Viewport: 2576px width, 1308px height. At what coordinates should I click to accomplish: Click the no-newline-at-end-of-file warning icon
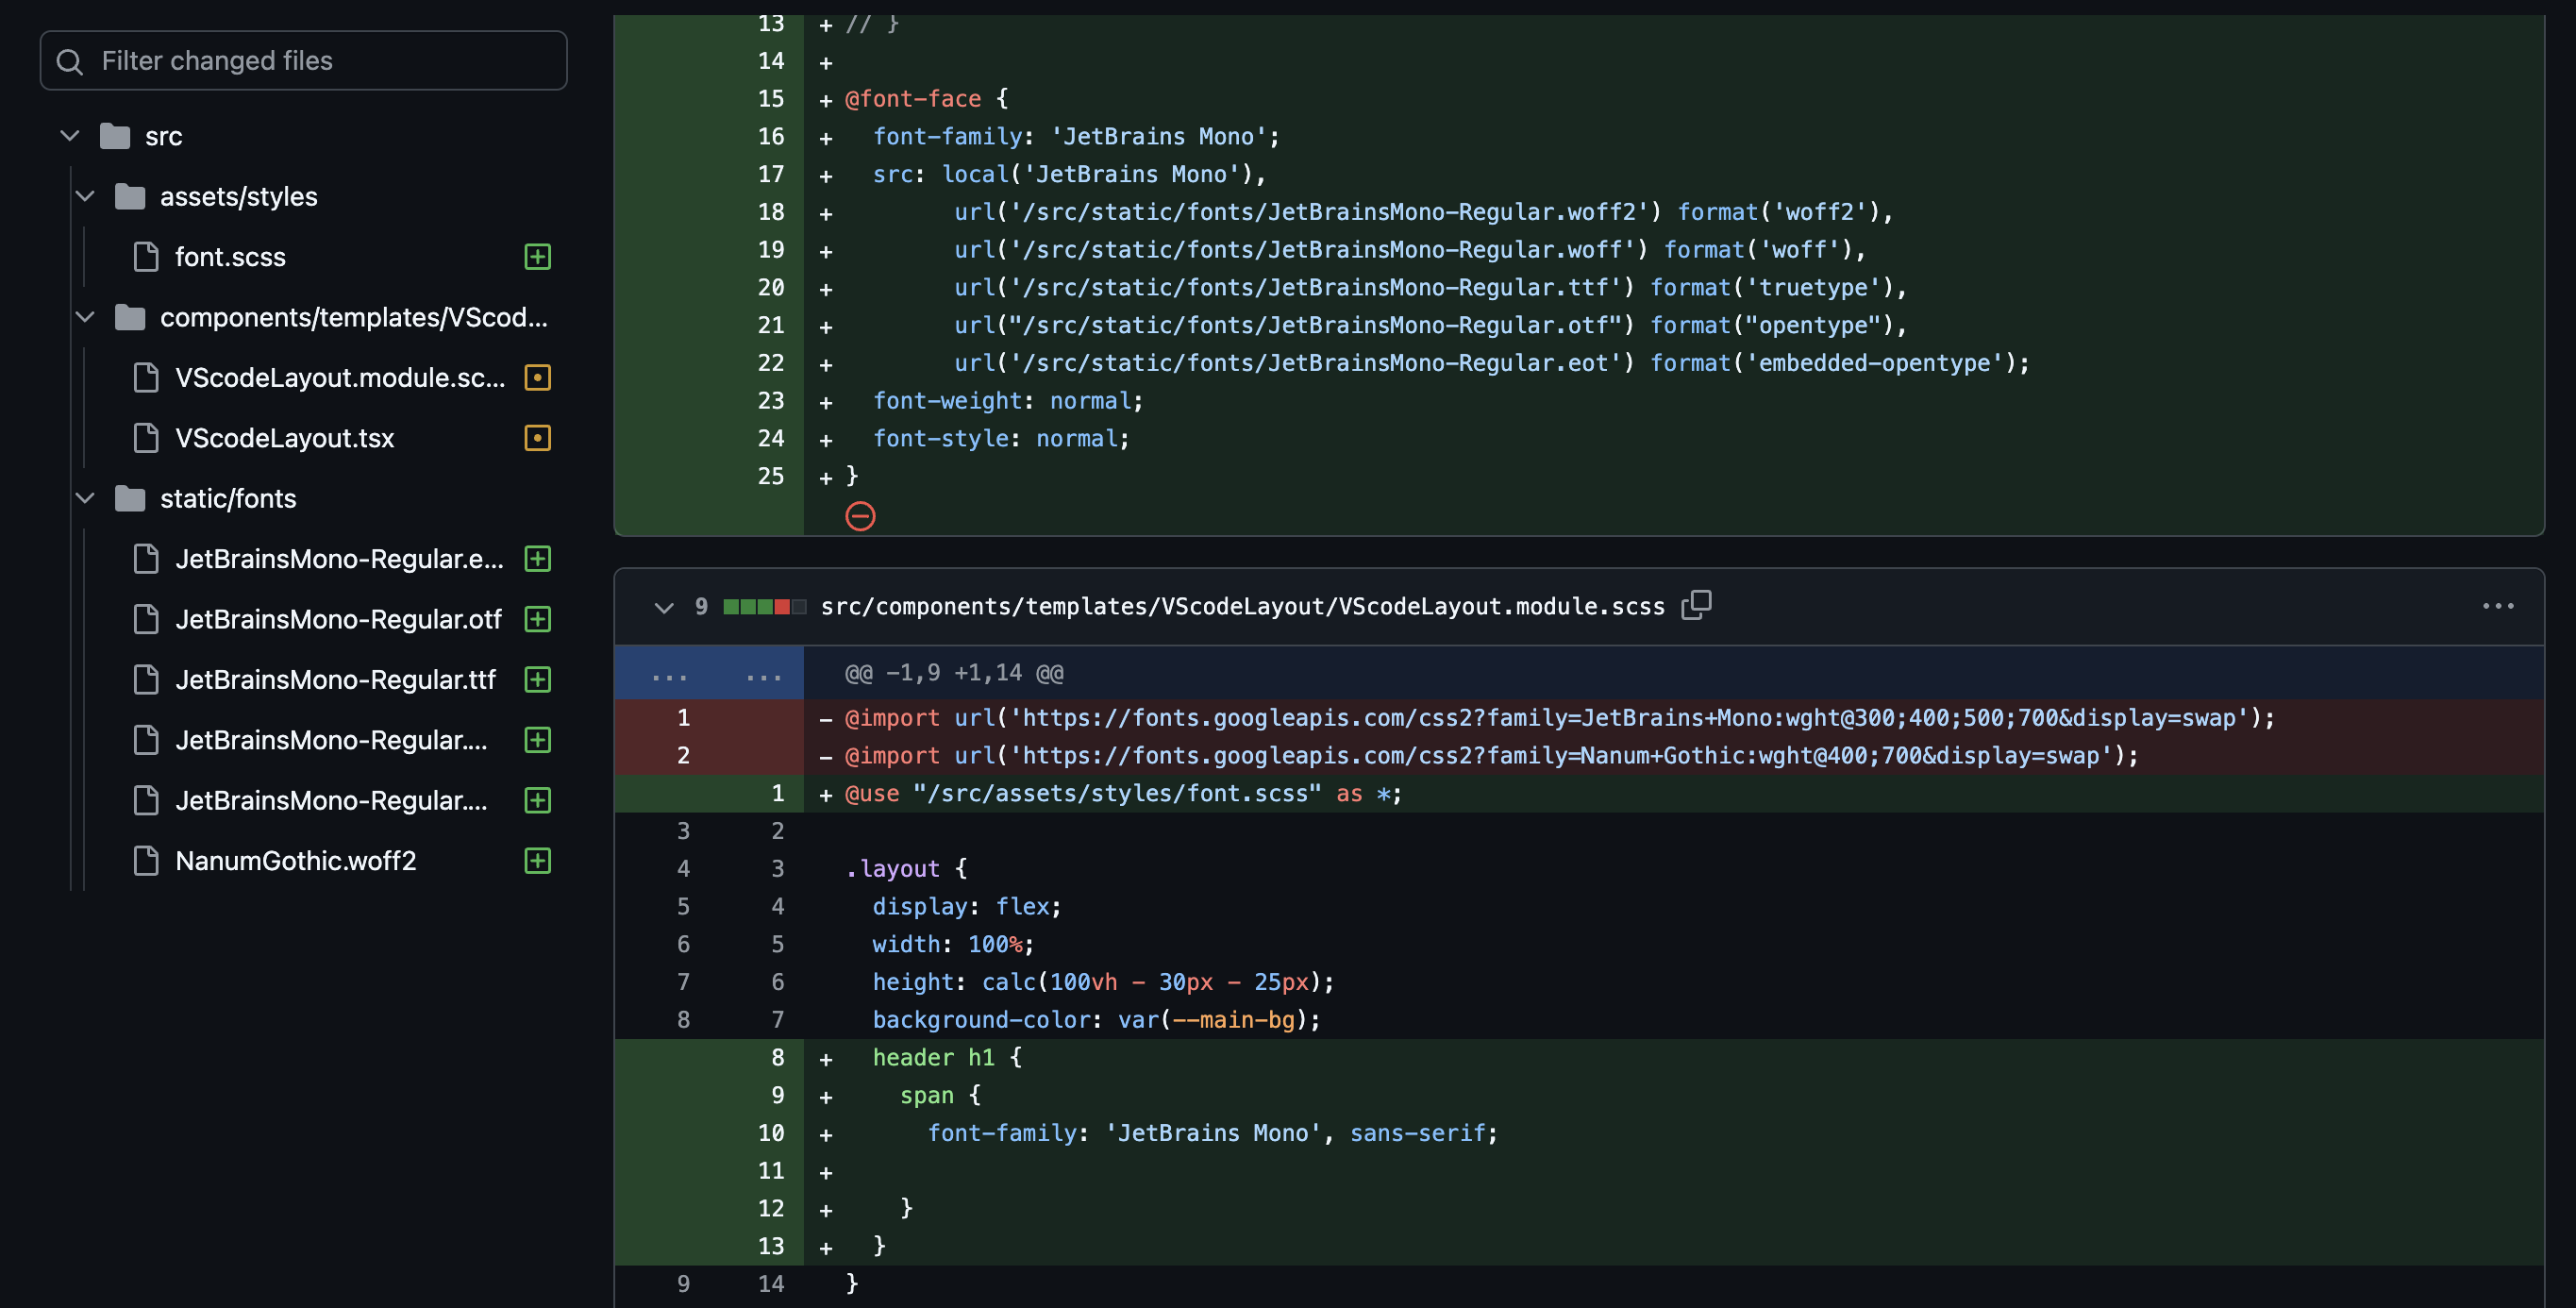(860, 516)
